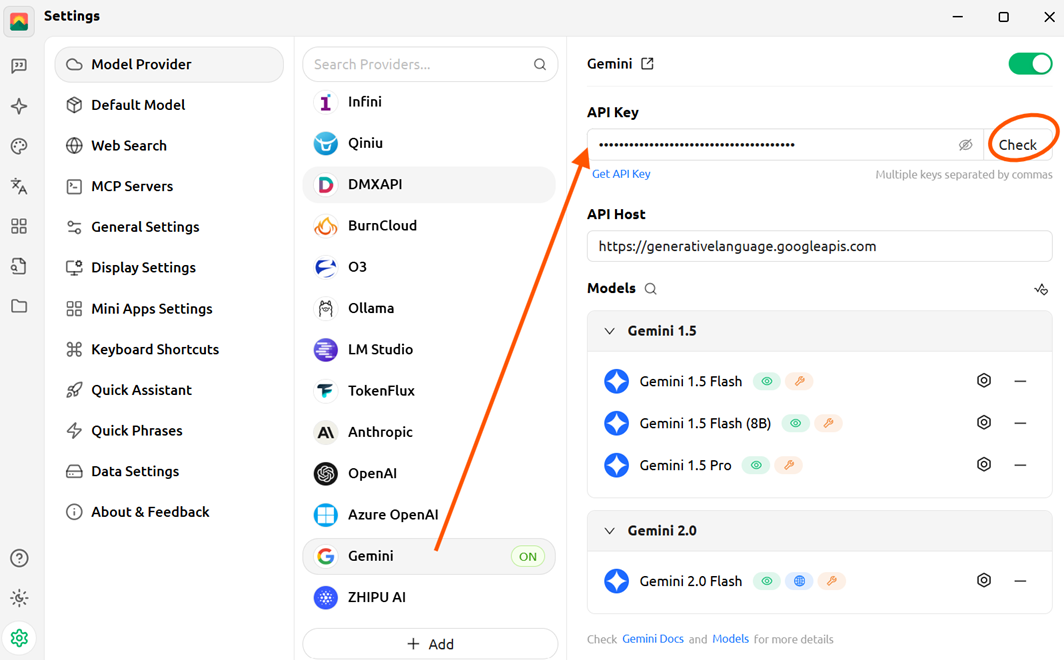Open Quick Assistant settings
The width and height of the screenshot is (1064, 660).
coord(169,390)
